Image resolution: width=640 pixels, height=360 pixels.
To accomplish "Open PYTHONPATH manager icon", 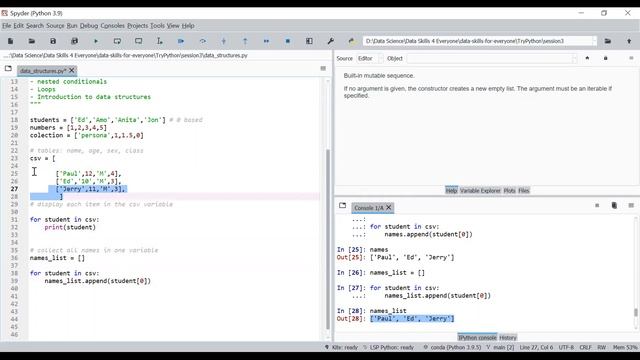I will coord(351,41).
